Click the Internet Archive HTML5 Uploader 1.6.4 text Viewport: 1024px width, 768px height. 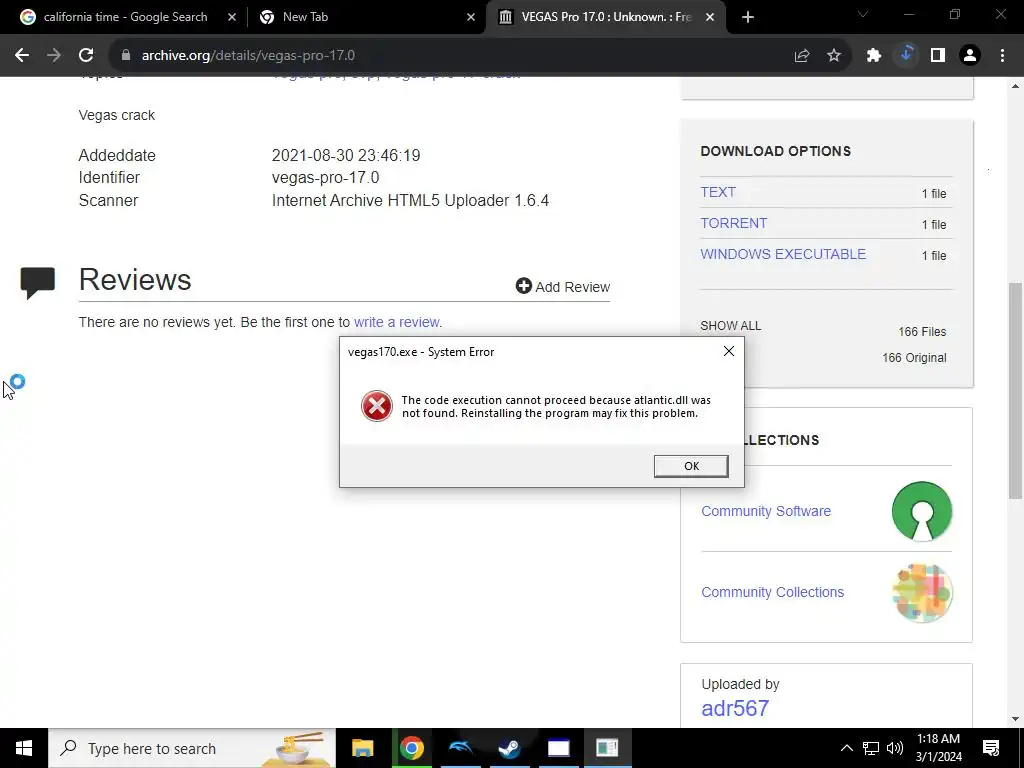pos(410,200)
